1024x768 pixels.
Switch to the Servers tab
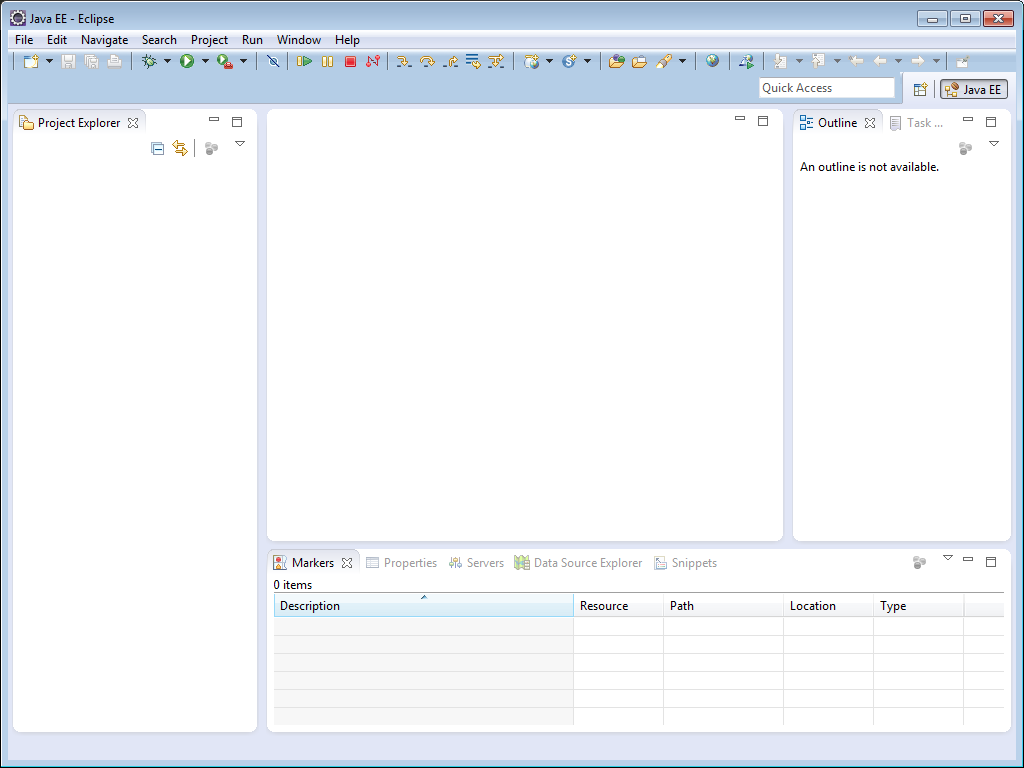[476, 563]
